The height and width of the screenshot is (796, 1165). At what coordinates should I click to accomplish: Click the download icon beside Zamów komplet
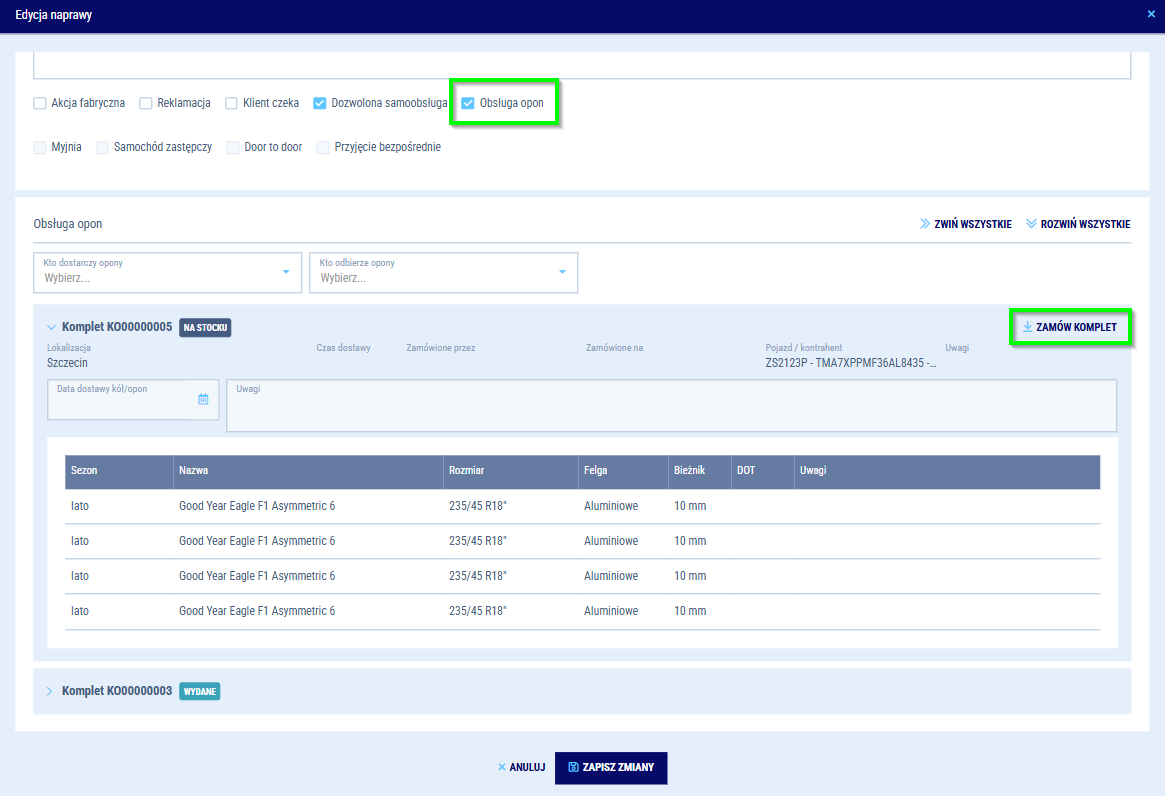pos(1027,327)
